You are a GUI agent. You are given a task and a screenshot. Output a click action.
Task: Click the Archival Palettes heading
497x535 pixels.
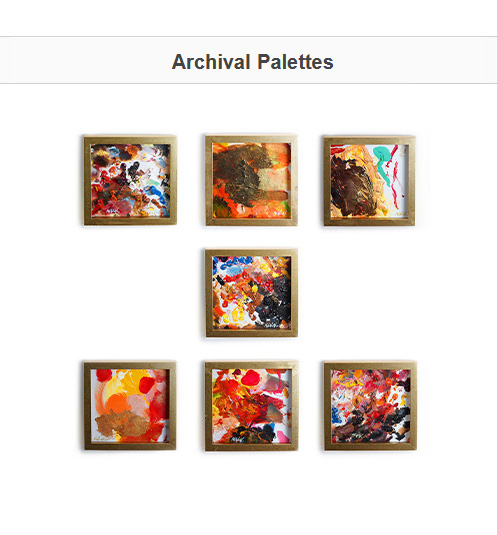pos(252,62)
